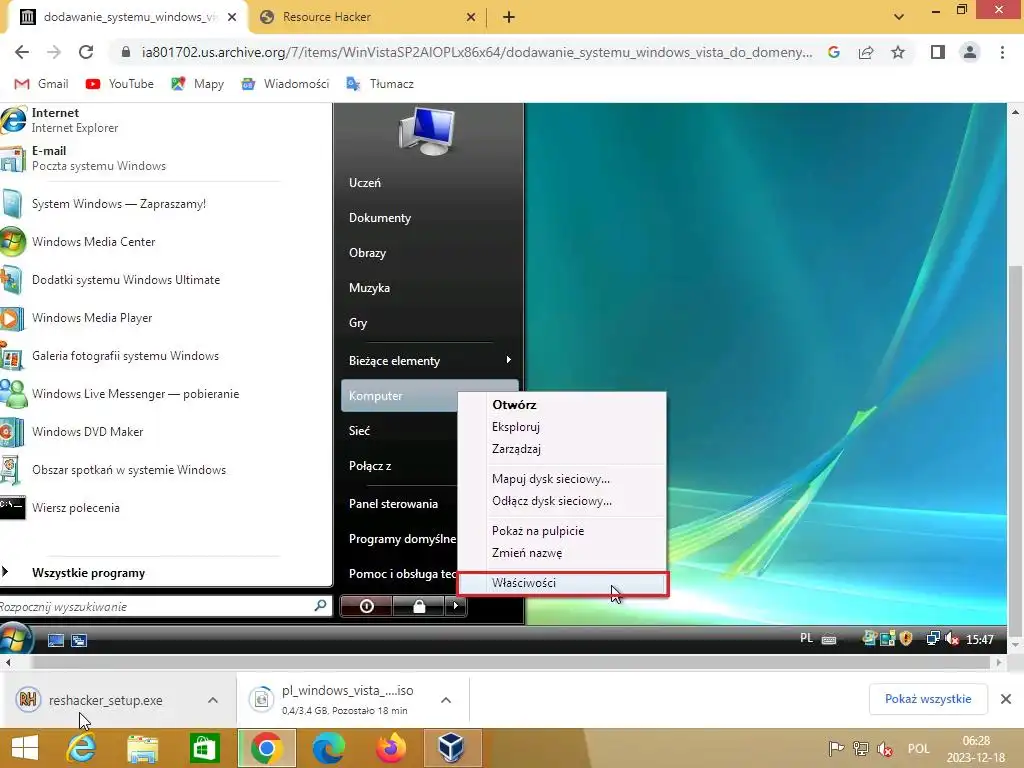The width and height of the screenshot is (1024, 768).
Task: Open Chrome on Windows taskbar
Action: (x=266, y=748)
